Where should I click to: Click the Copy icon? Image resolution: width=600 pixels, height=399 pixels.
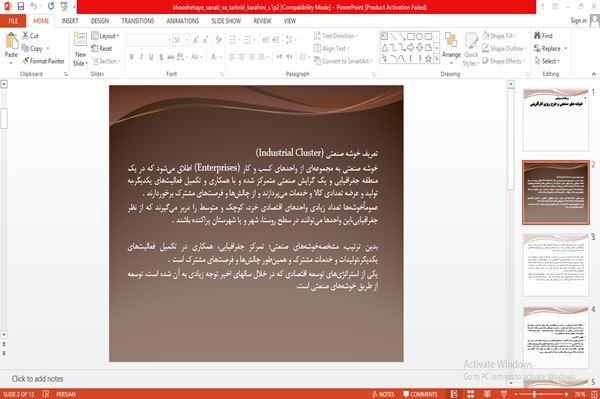click(x=25, y=48)
